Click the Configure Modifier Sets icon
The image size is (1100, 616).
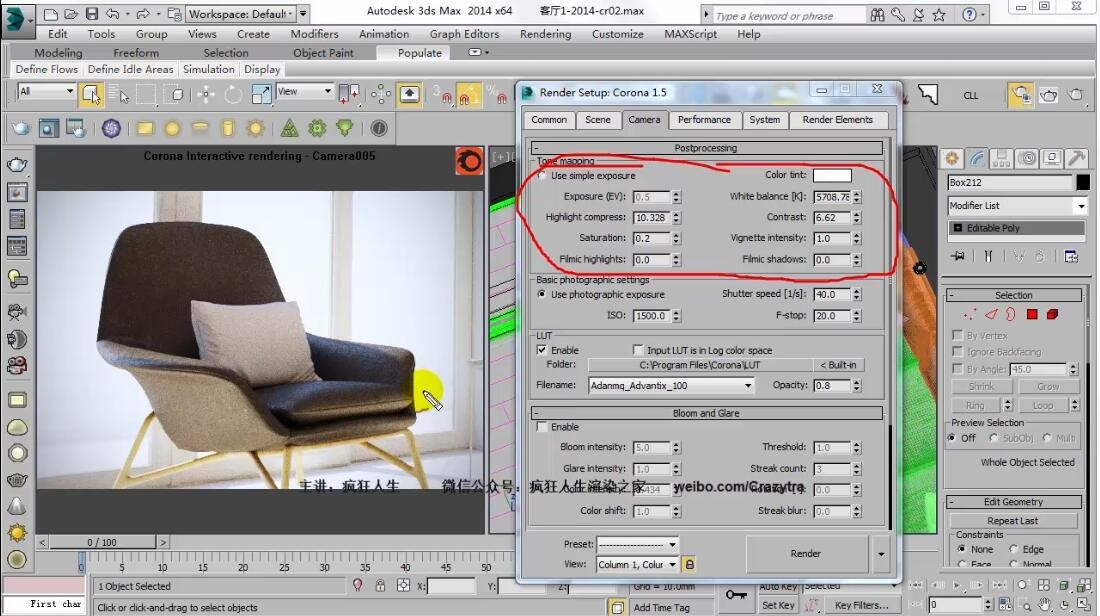[x=1071, y=256]
